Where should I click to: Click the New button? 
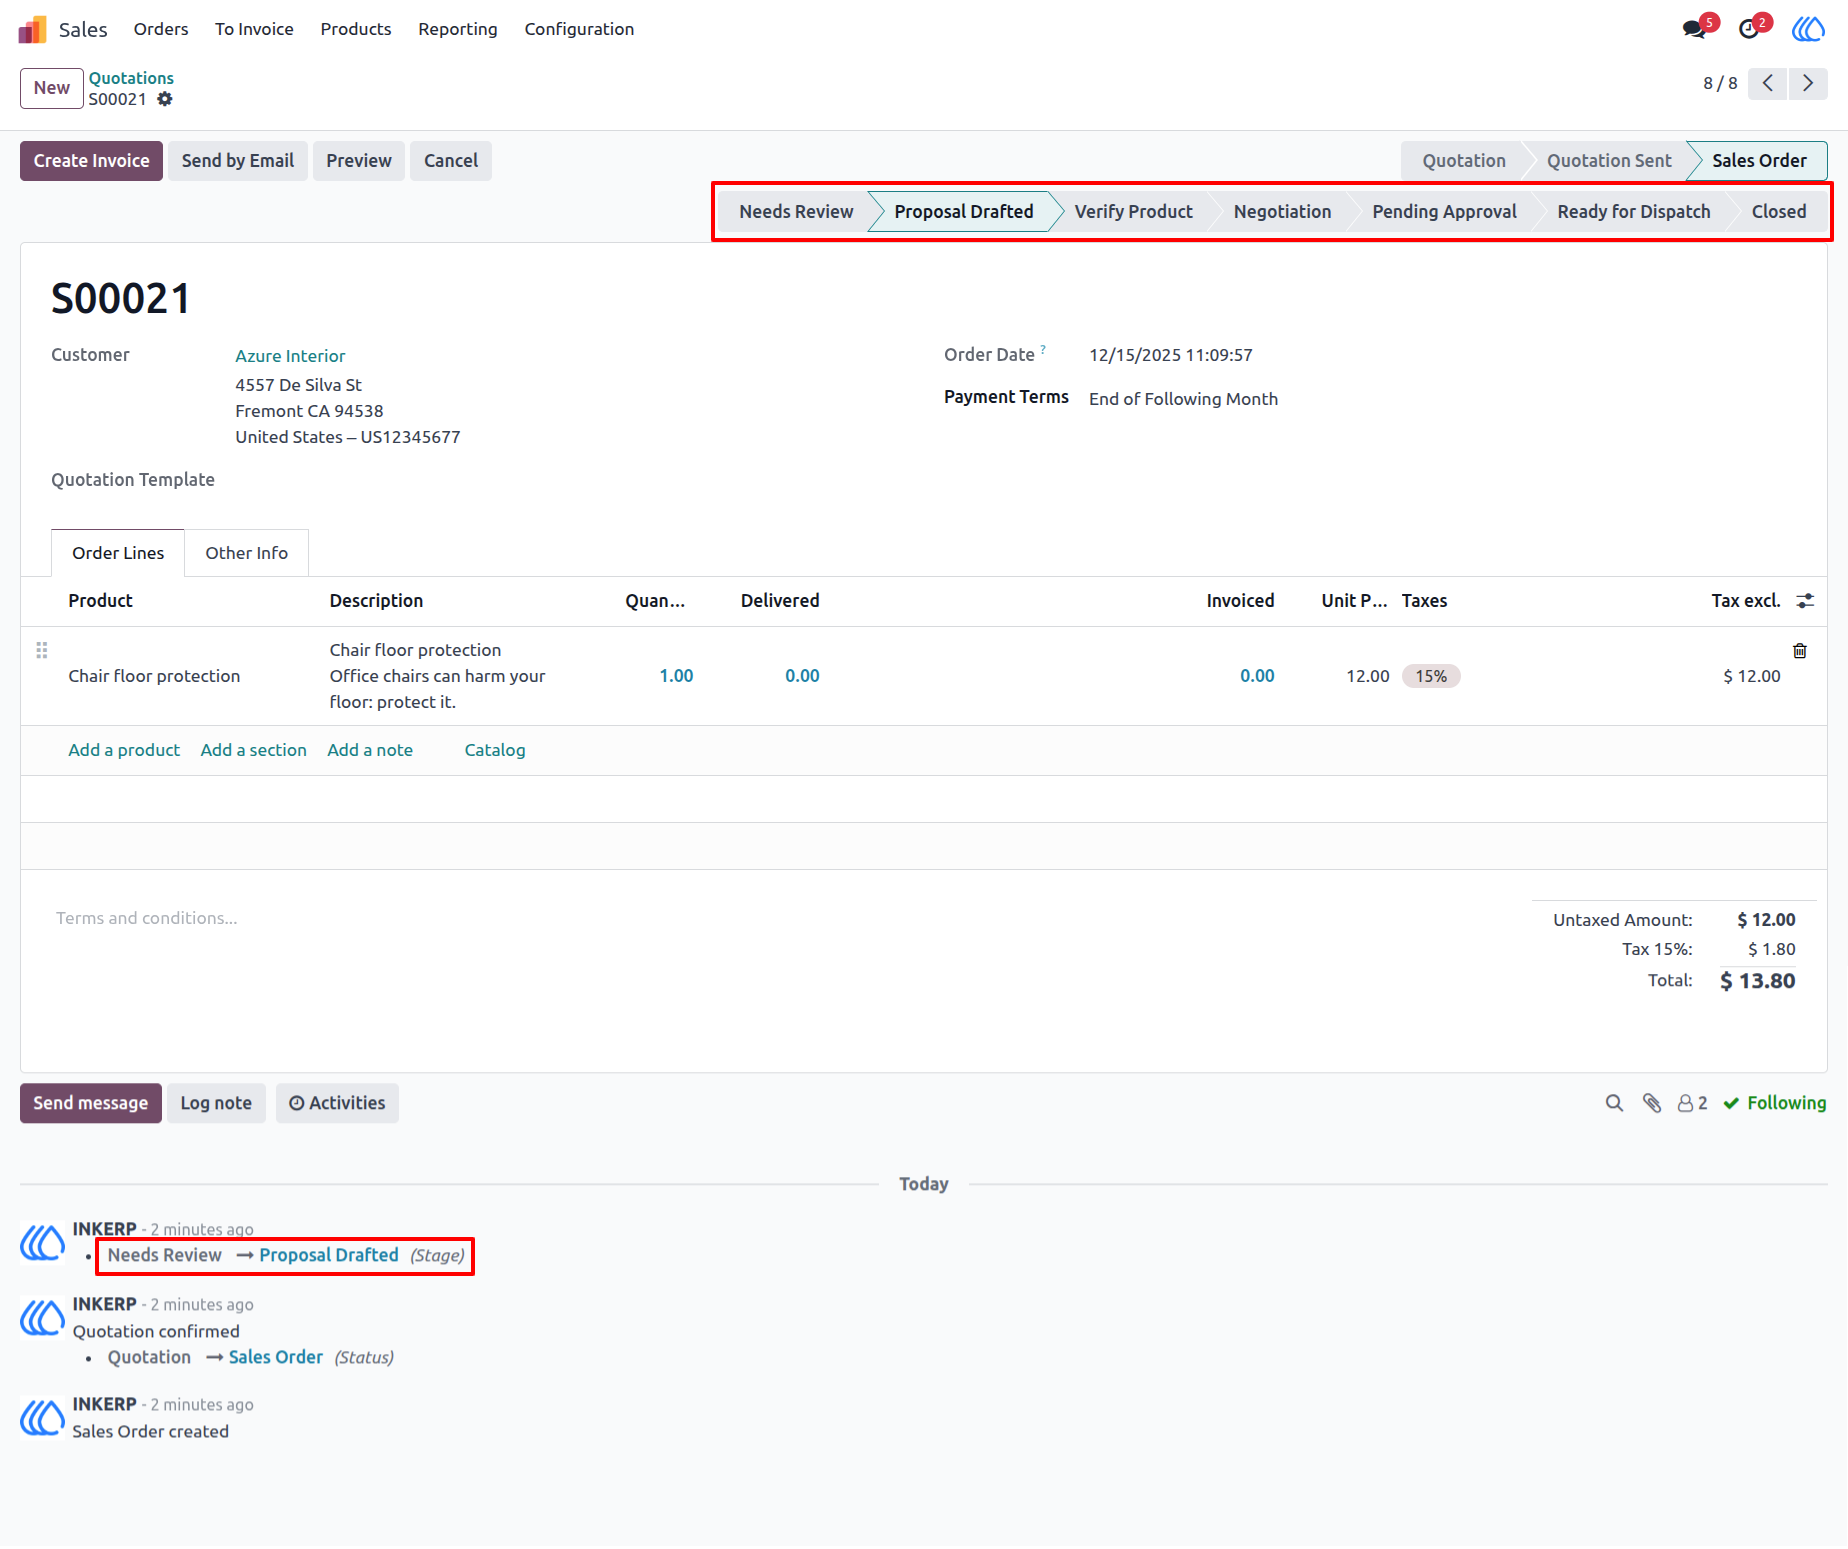51,88
